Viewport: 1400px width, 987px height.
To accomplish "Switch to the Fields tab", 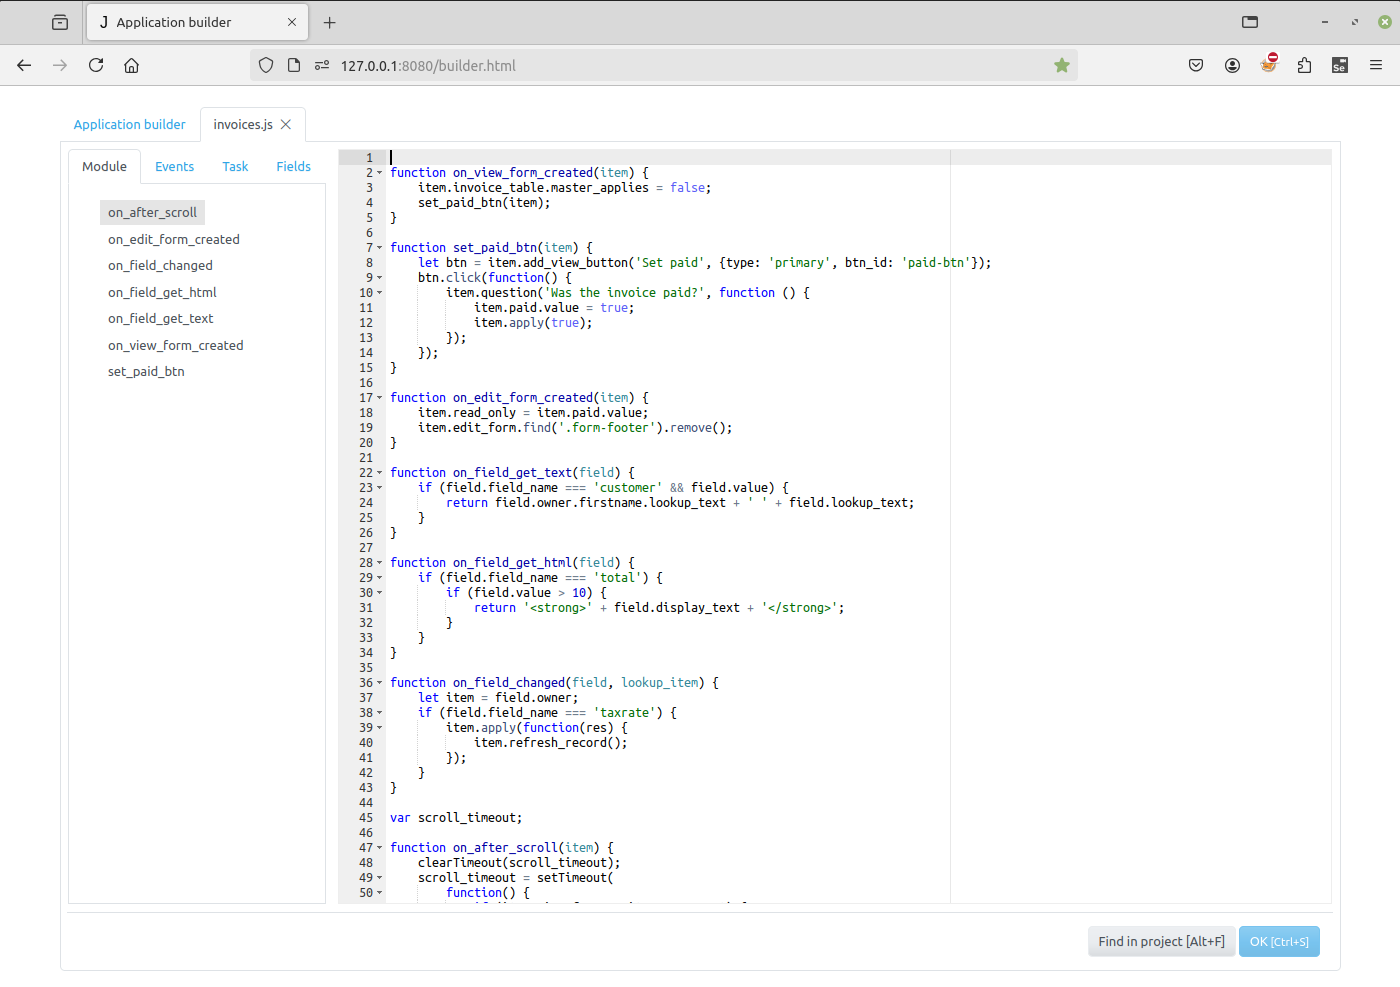I will coord(294,167).
